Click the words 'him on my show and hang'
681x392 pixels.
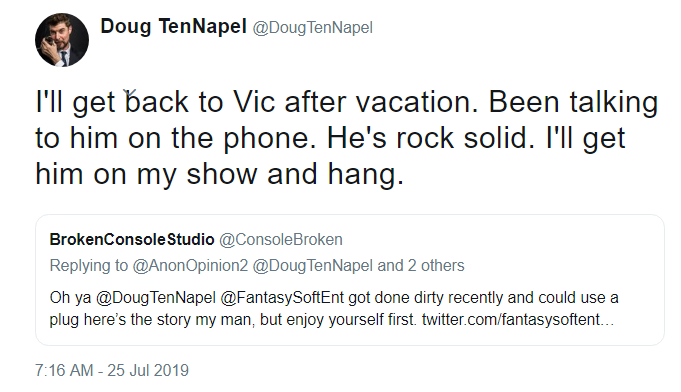point(219,175)
